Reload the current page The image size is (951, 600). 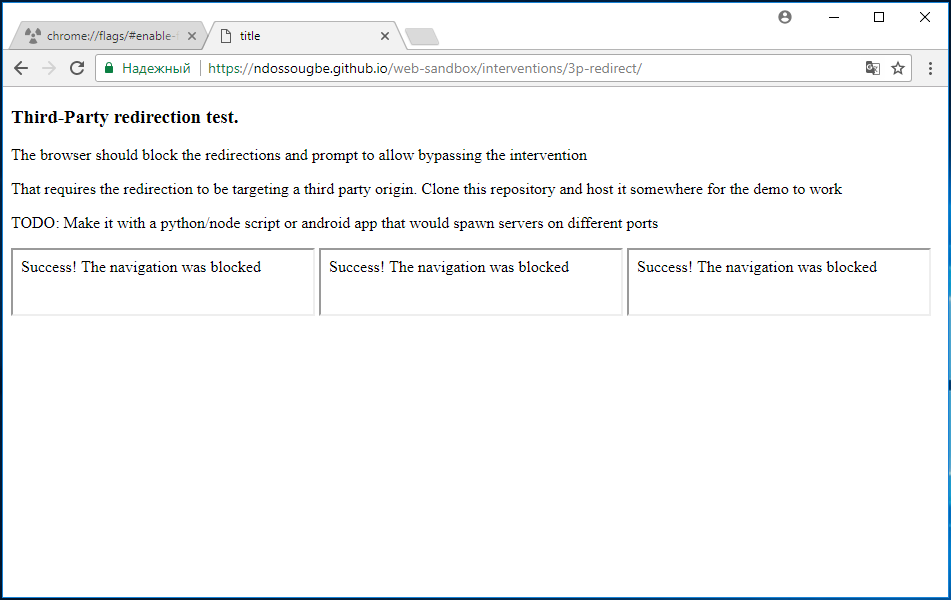(x=77, y=68)
